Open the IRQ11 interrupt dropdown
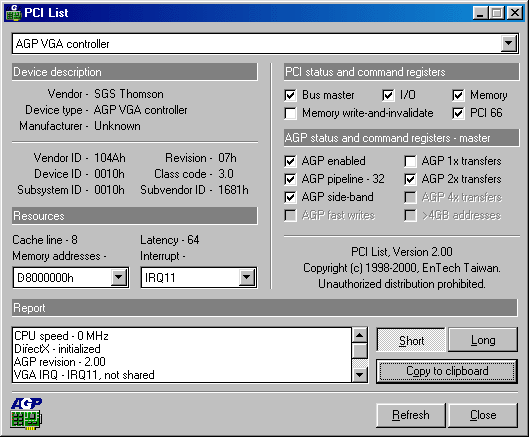Image resolution: width=529 pixels, height=437 pixels. 247,278
